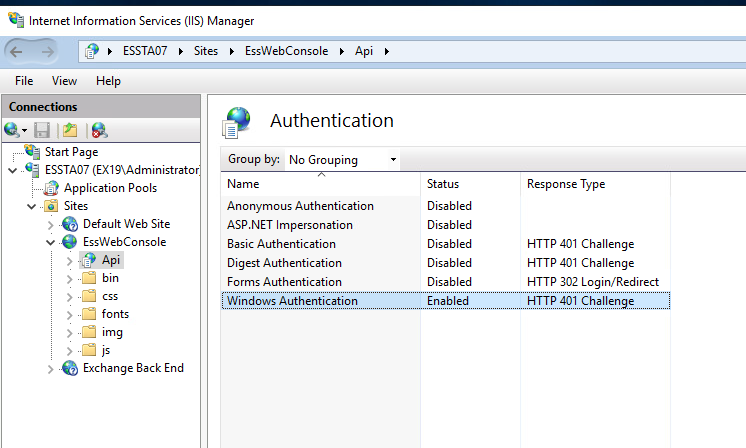The image size is (746, 448).
Task: Click the ESSTA07 server icon in tree
Action: tap(32, 170)
